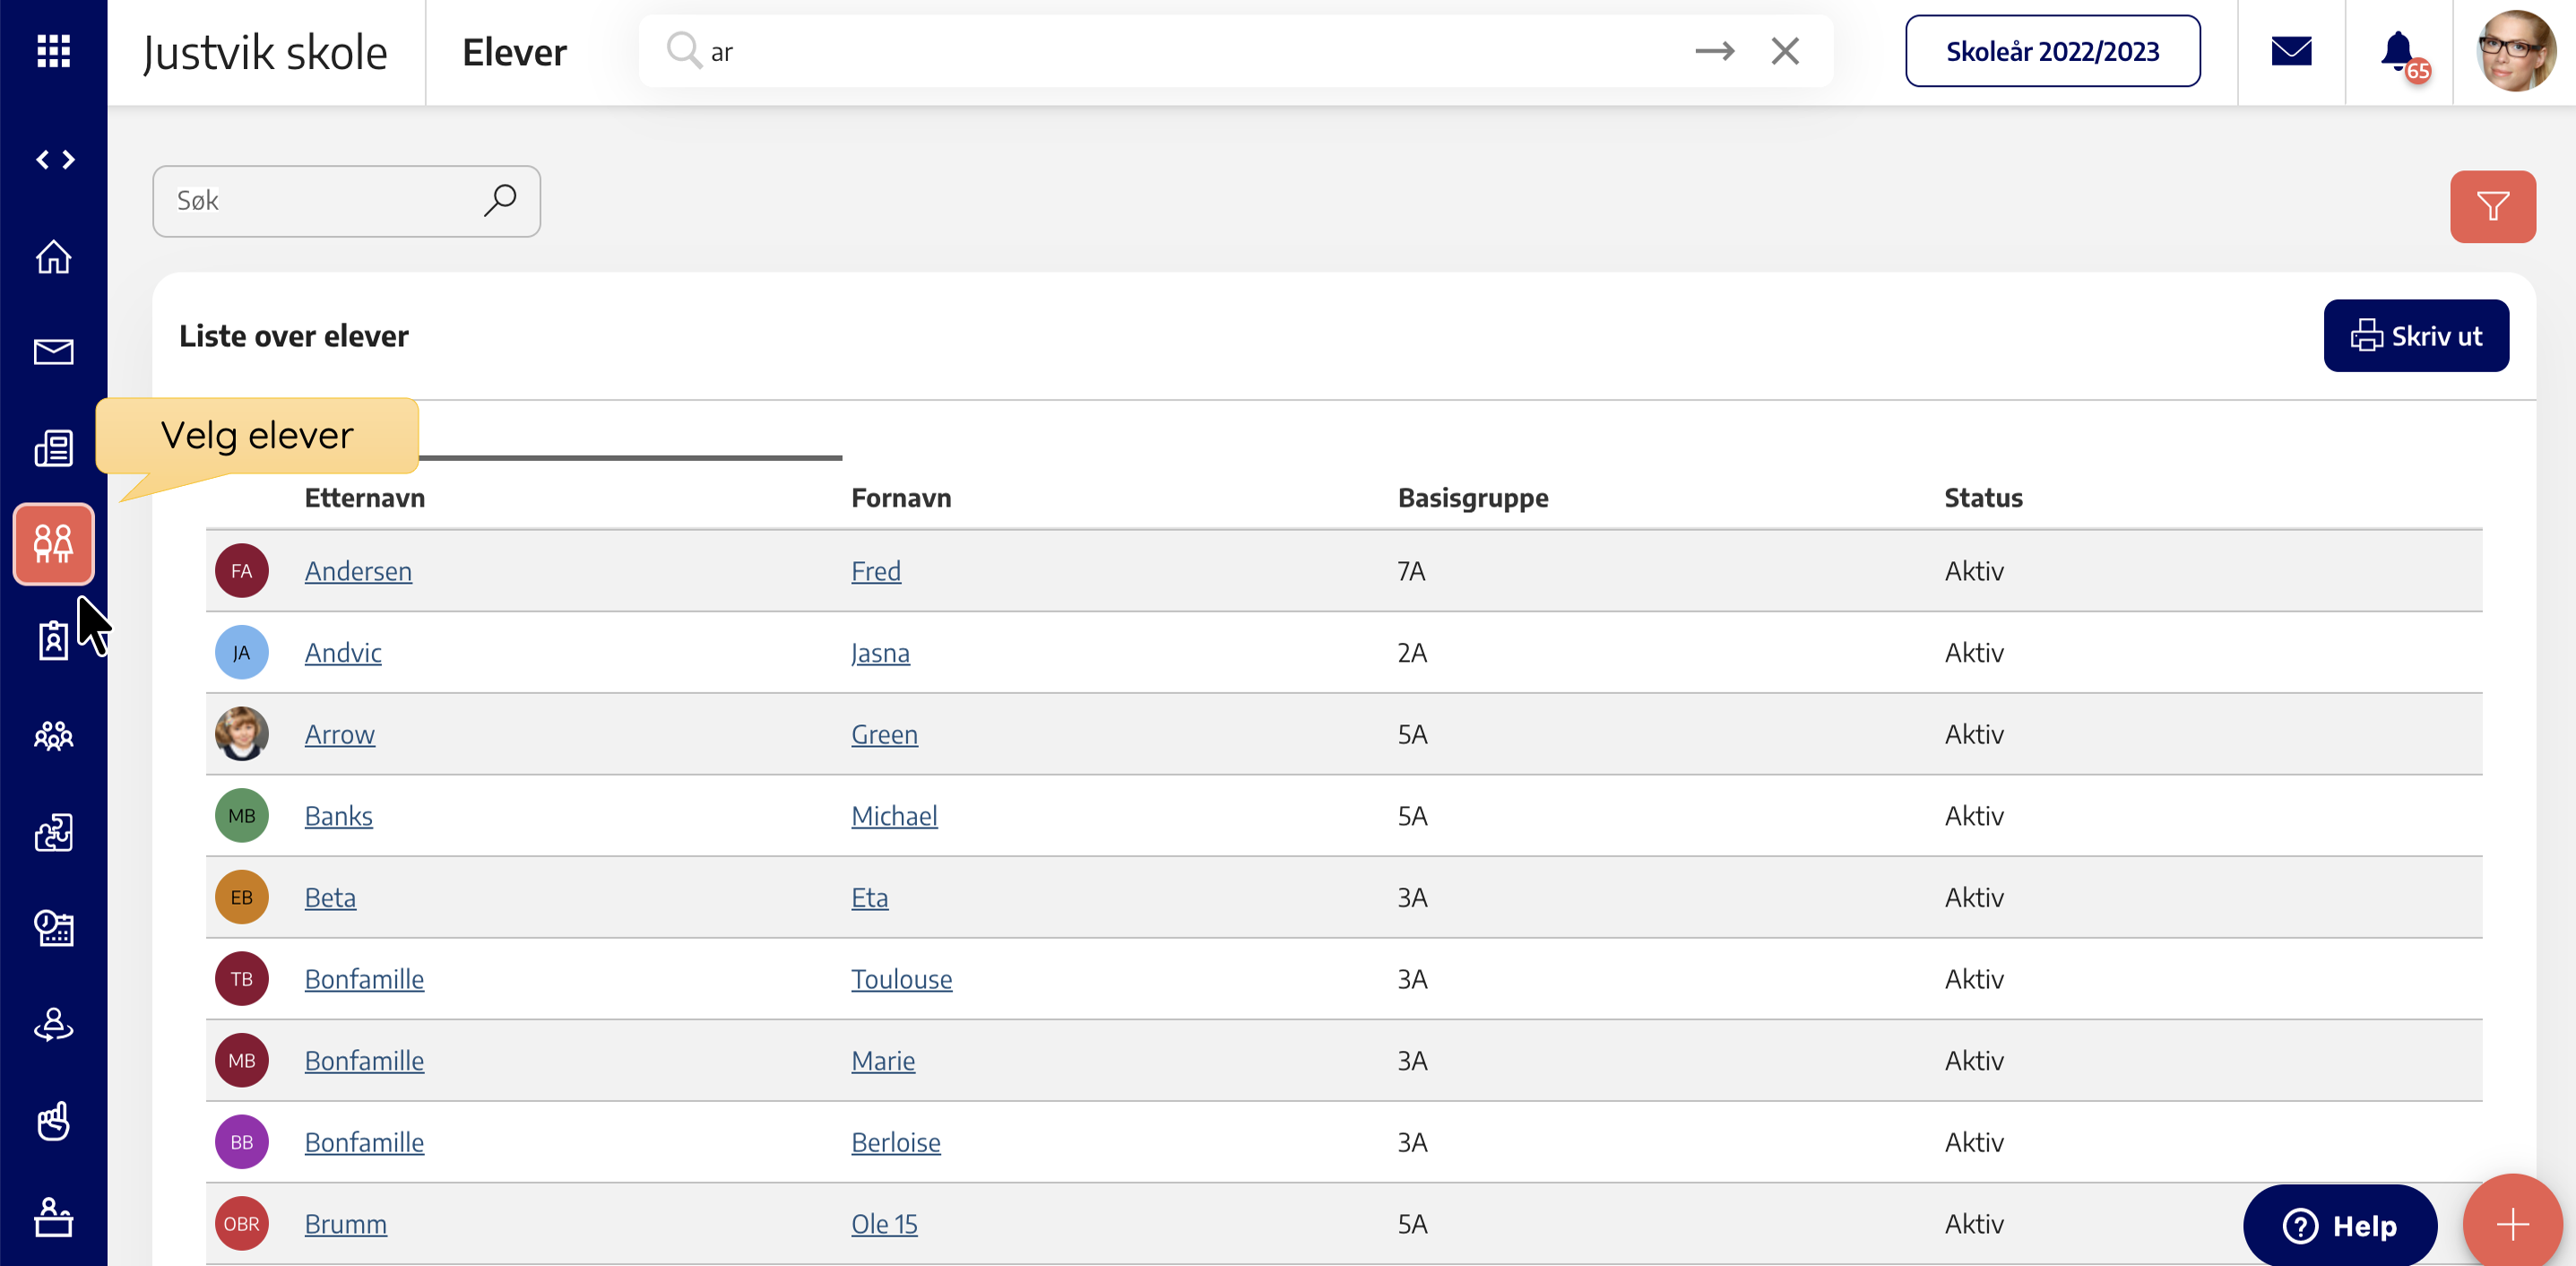Click 7A basisgruppe in Andersen row

click(1411, 571)
